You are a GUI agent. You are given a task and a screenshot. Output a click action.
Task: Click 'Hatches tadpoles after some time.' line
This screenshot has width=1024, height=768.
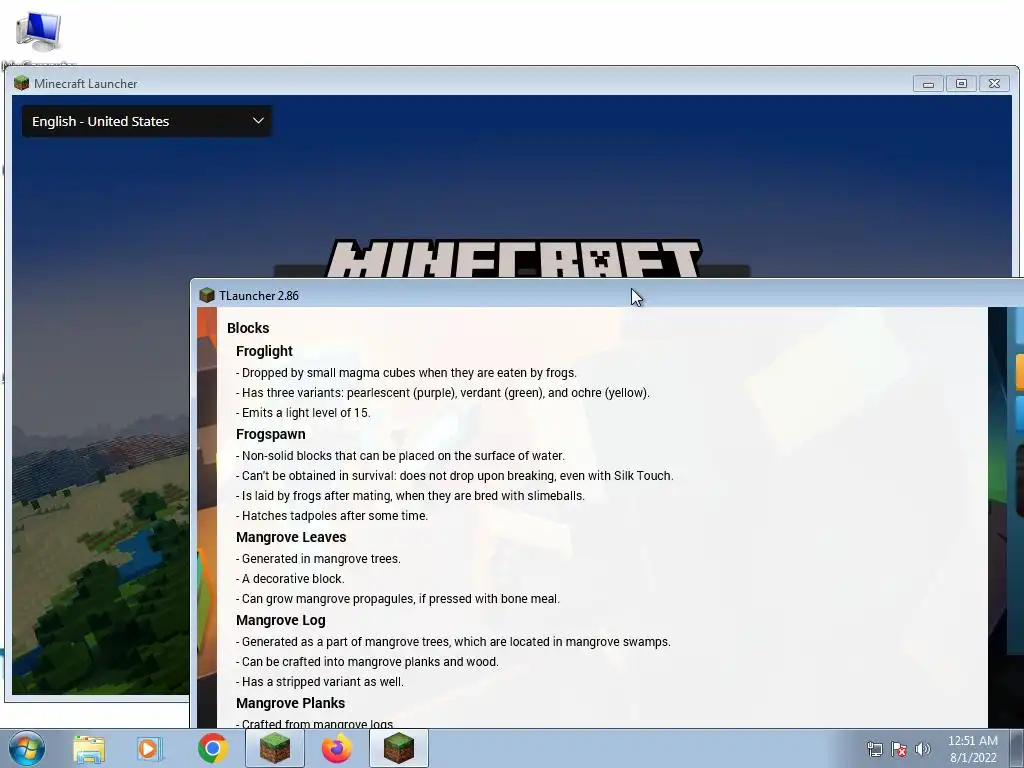[332, 515]
